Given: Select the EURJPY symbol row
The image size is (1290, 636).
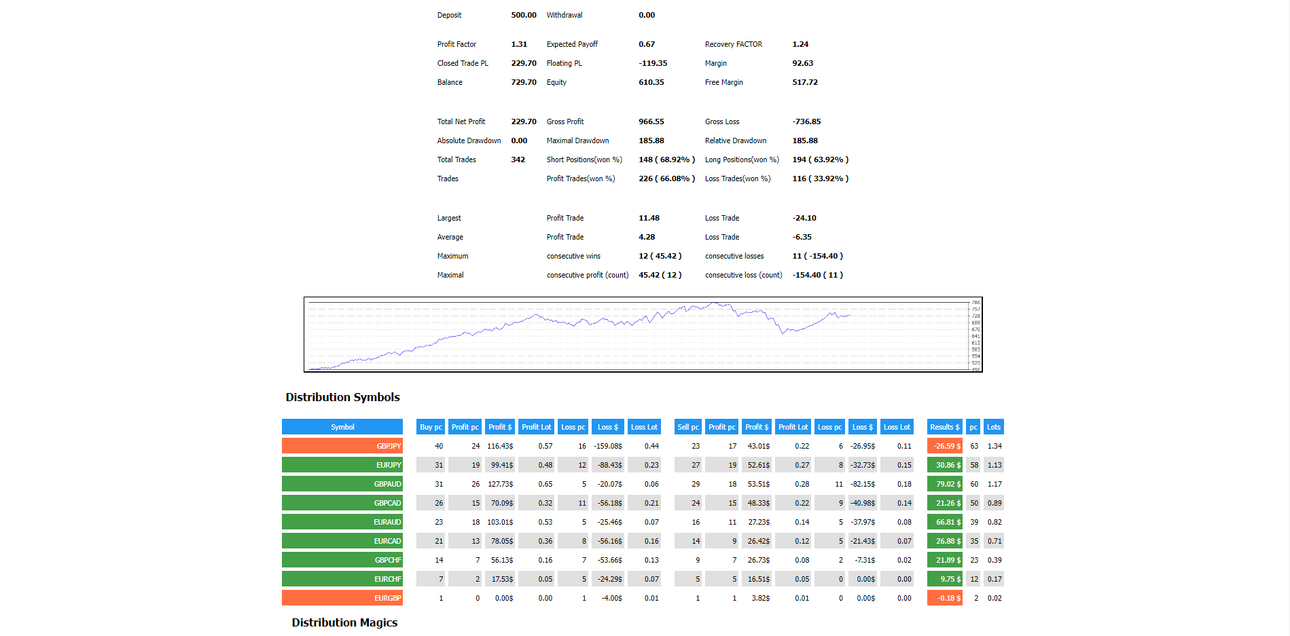Looking at the screenshot, I should pos(342,465).
